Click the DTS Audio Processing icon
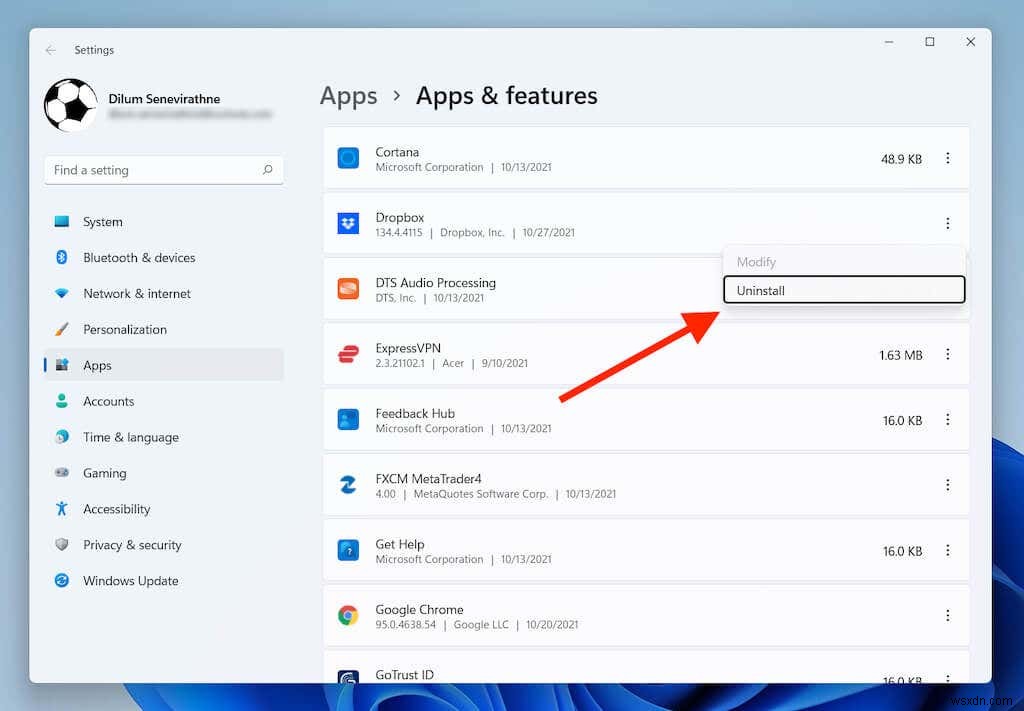Image resolution: width=1024 pixels, height=711 pixels. pyautogui.click(x=347, y=289)
